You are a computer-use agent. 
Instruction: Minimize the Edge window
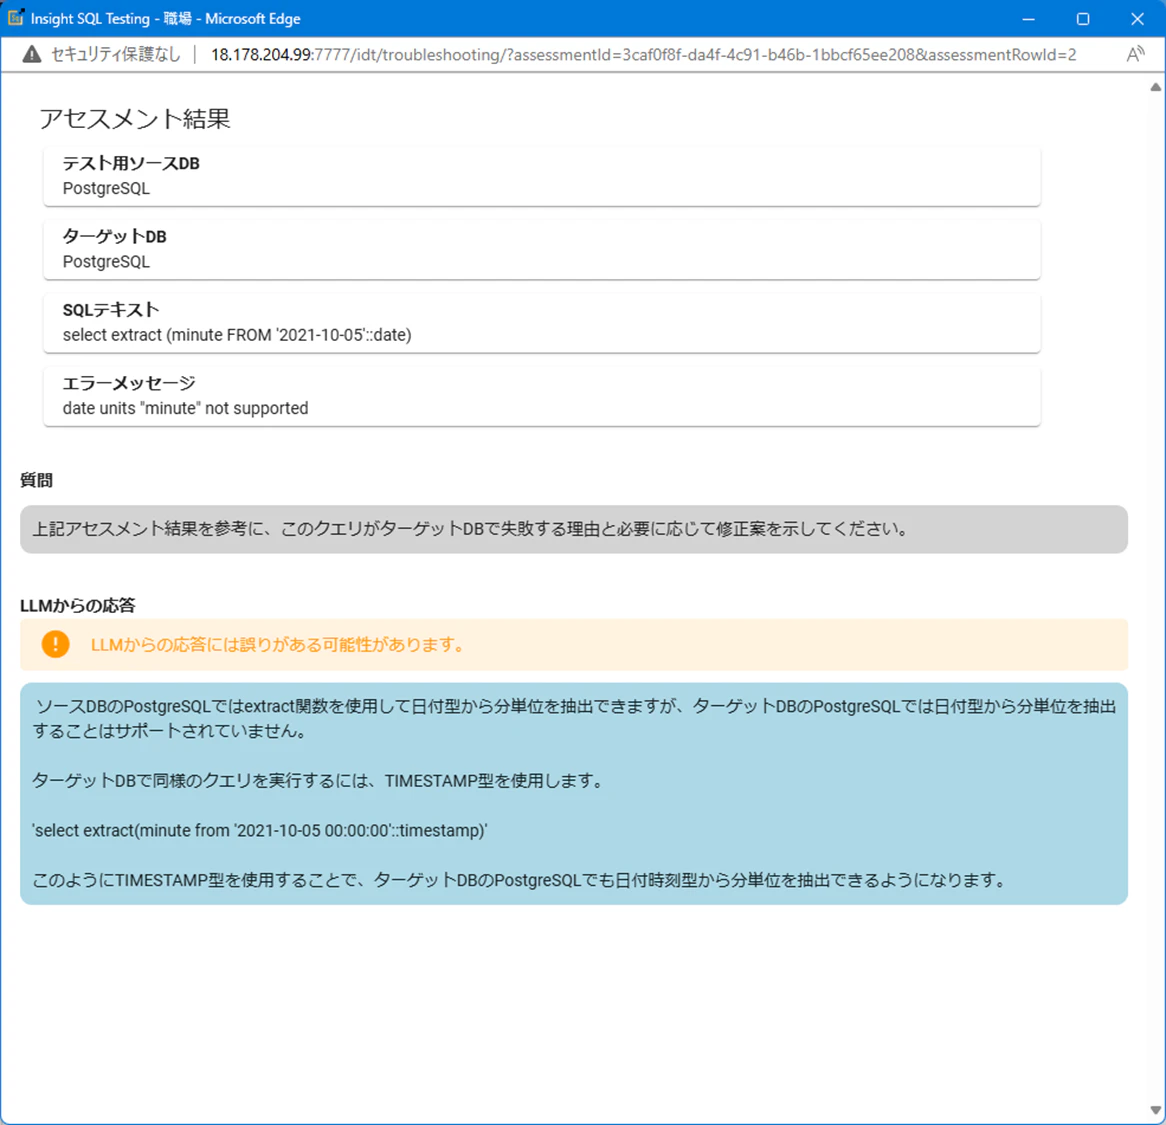[1028, 19]
